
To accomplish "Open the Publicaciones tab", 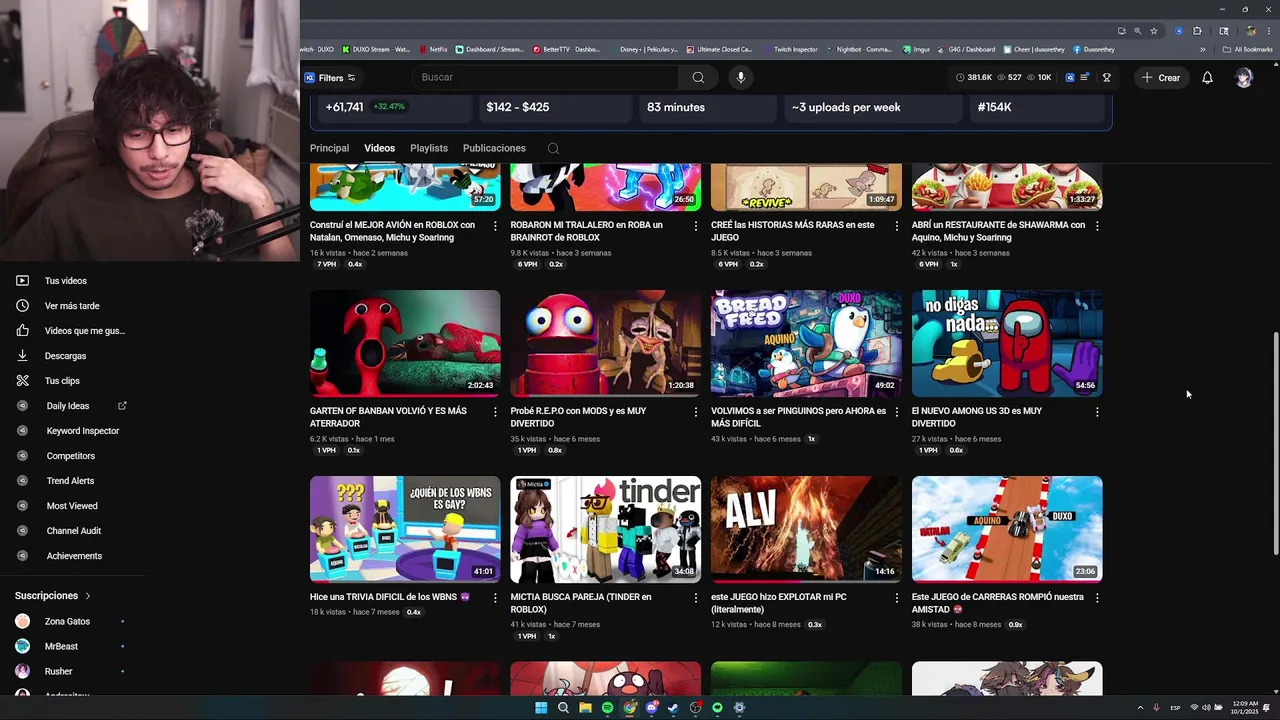I will [x=494, y=148].
